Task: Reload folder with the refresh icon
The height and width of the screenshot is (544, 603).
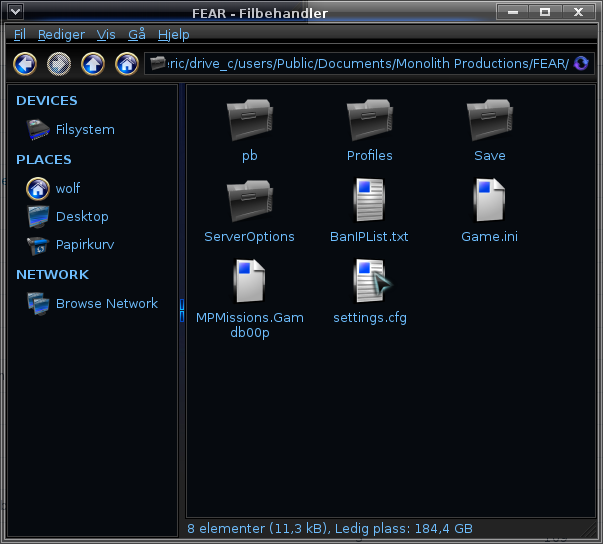Action: click(581, 63)
